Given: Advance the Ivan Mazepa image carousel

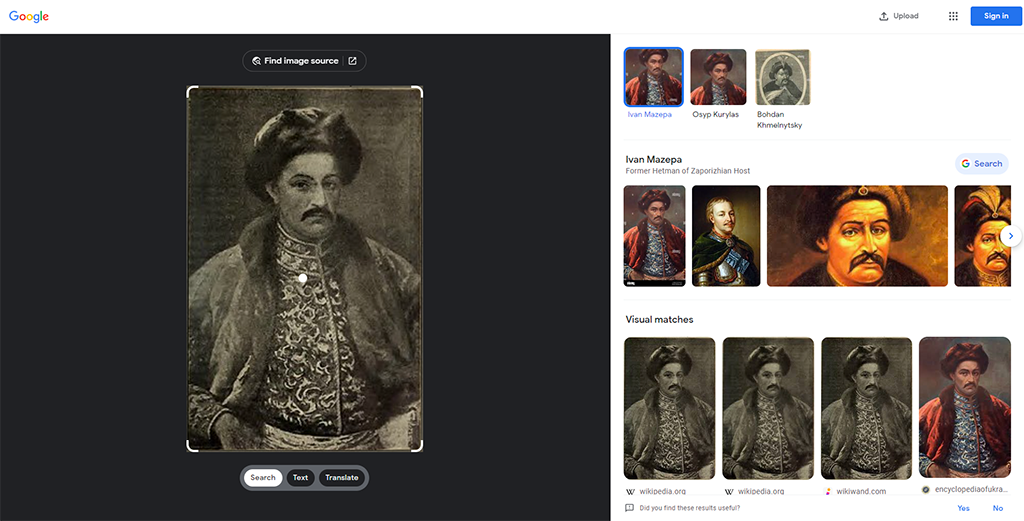Looking at the screenshot, I should coord(1011,236).
